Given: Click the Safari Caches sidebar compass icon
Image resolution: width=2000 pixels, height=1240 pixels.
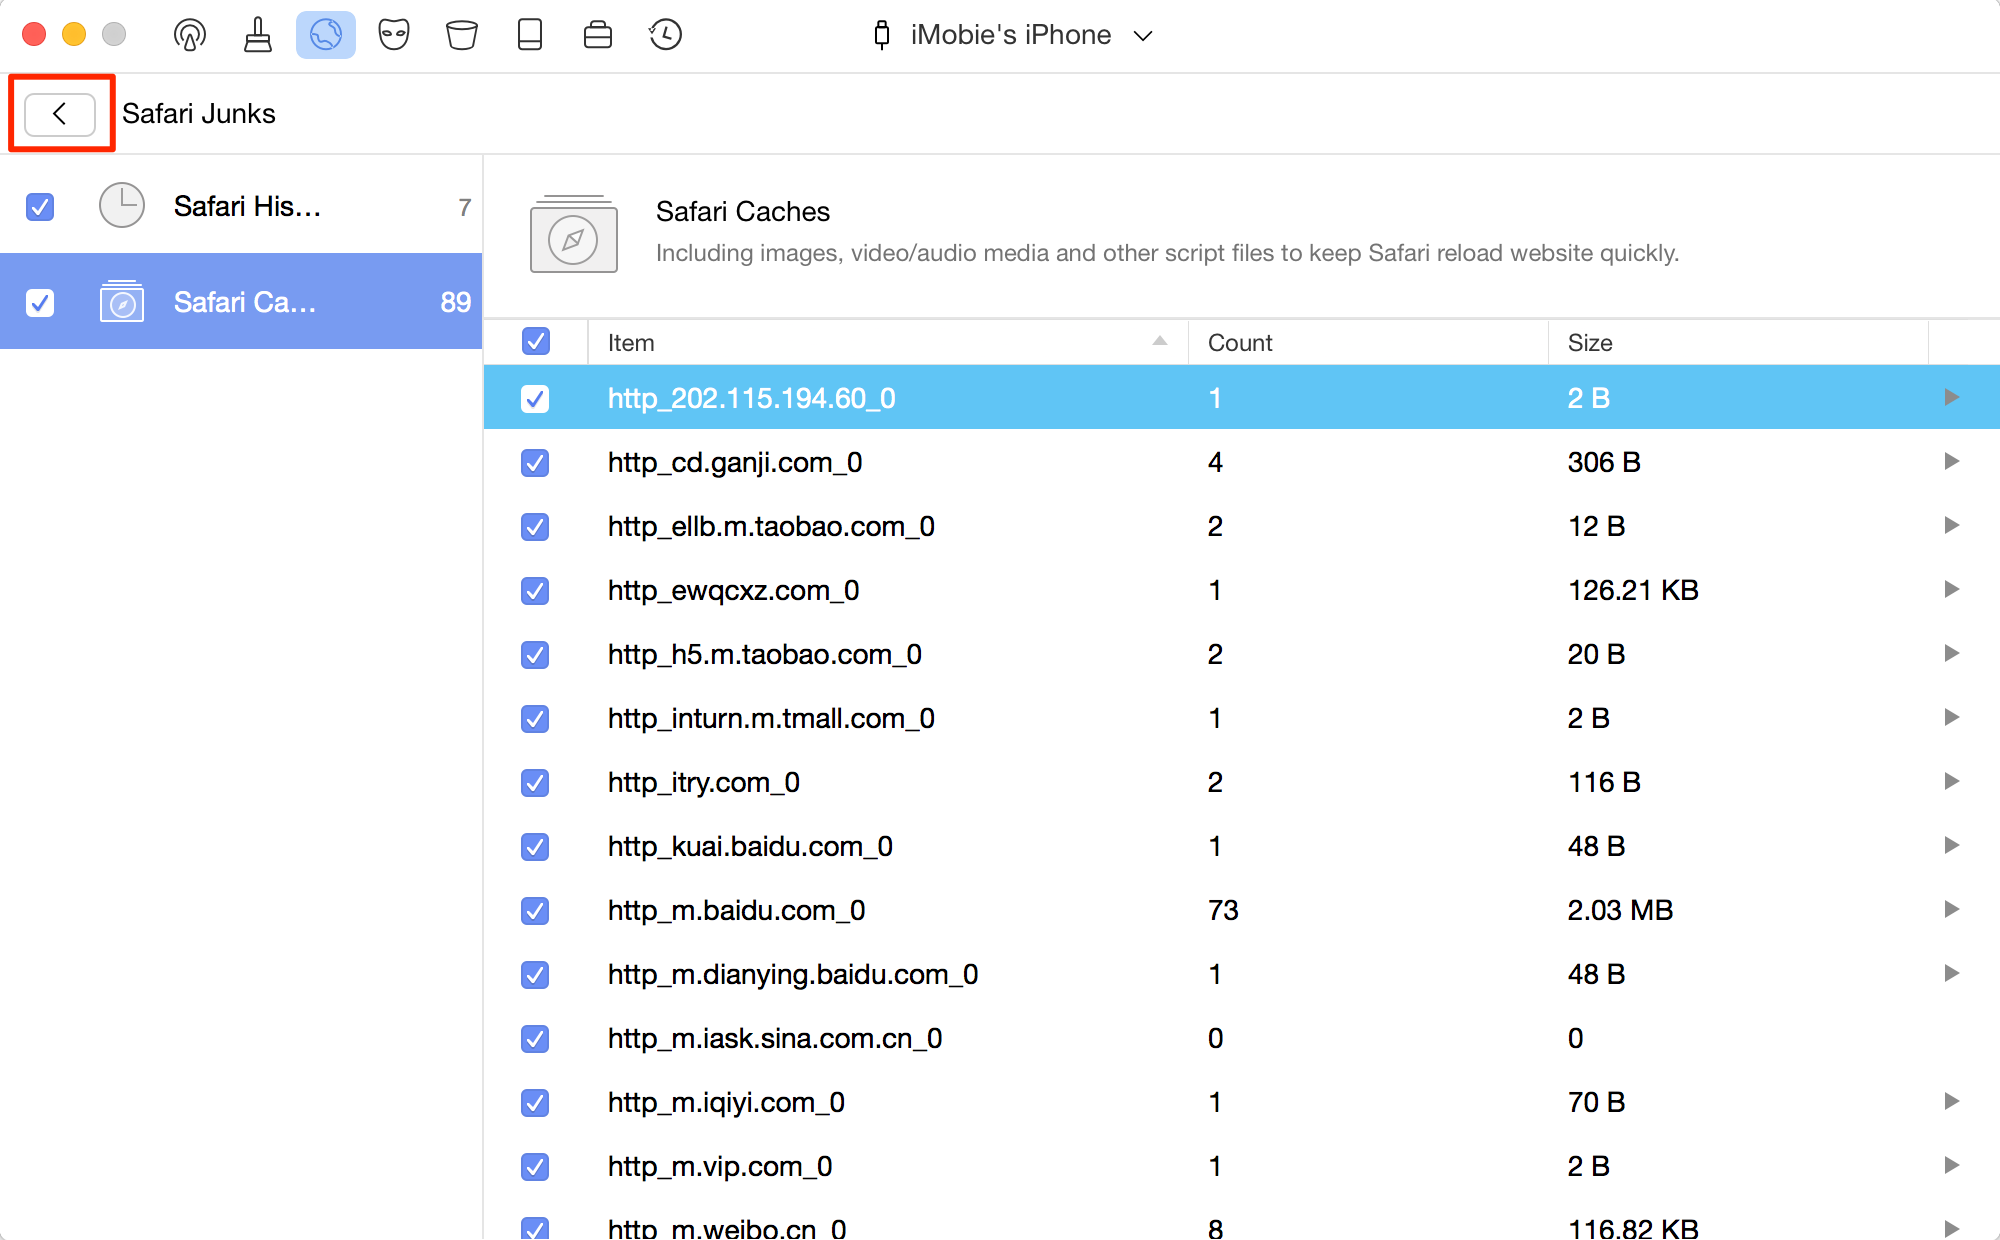Looking at the screenshot, I should (122, 302).
